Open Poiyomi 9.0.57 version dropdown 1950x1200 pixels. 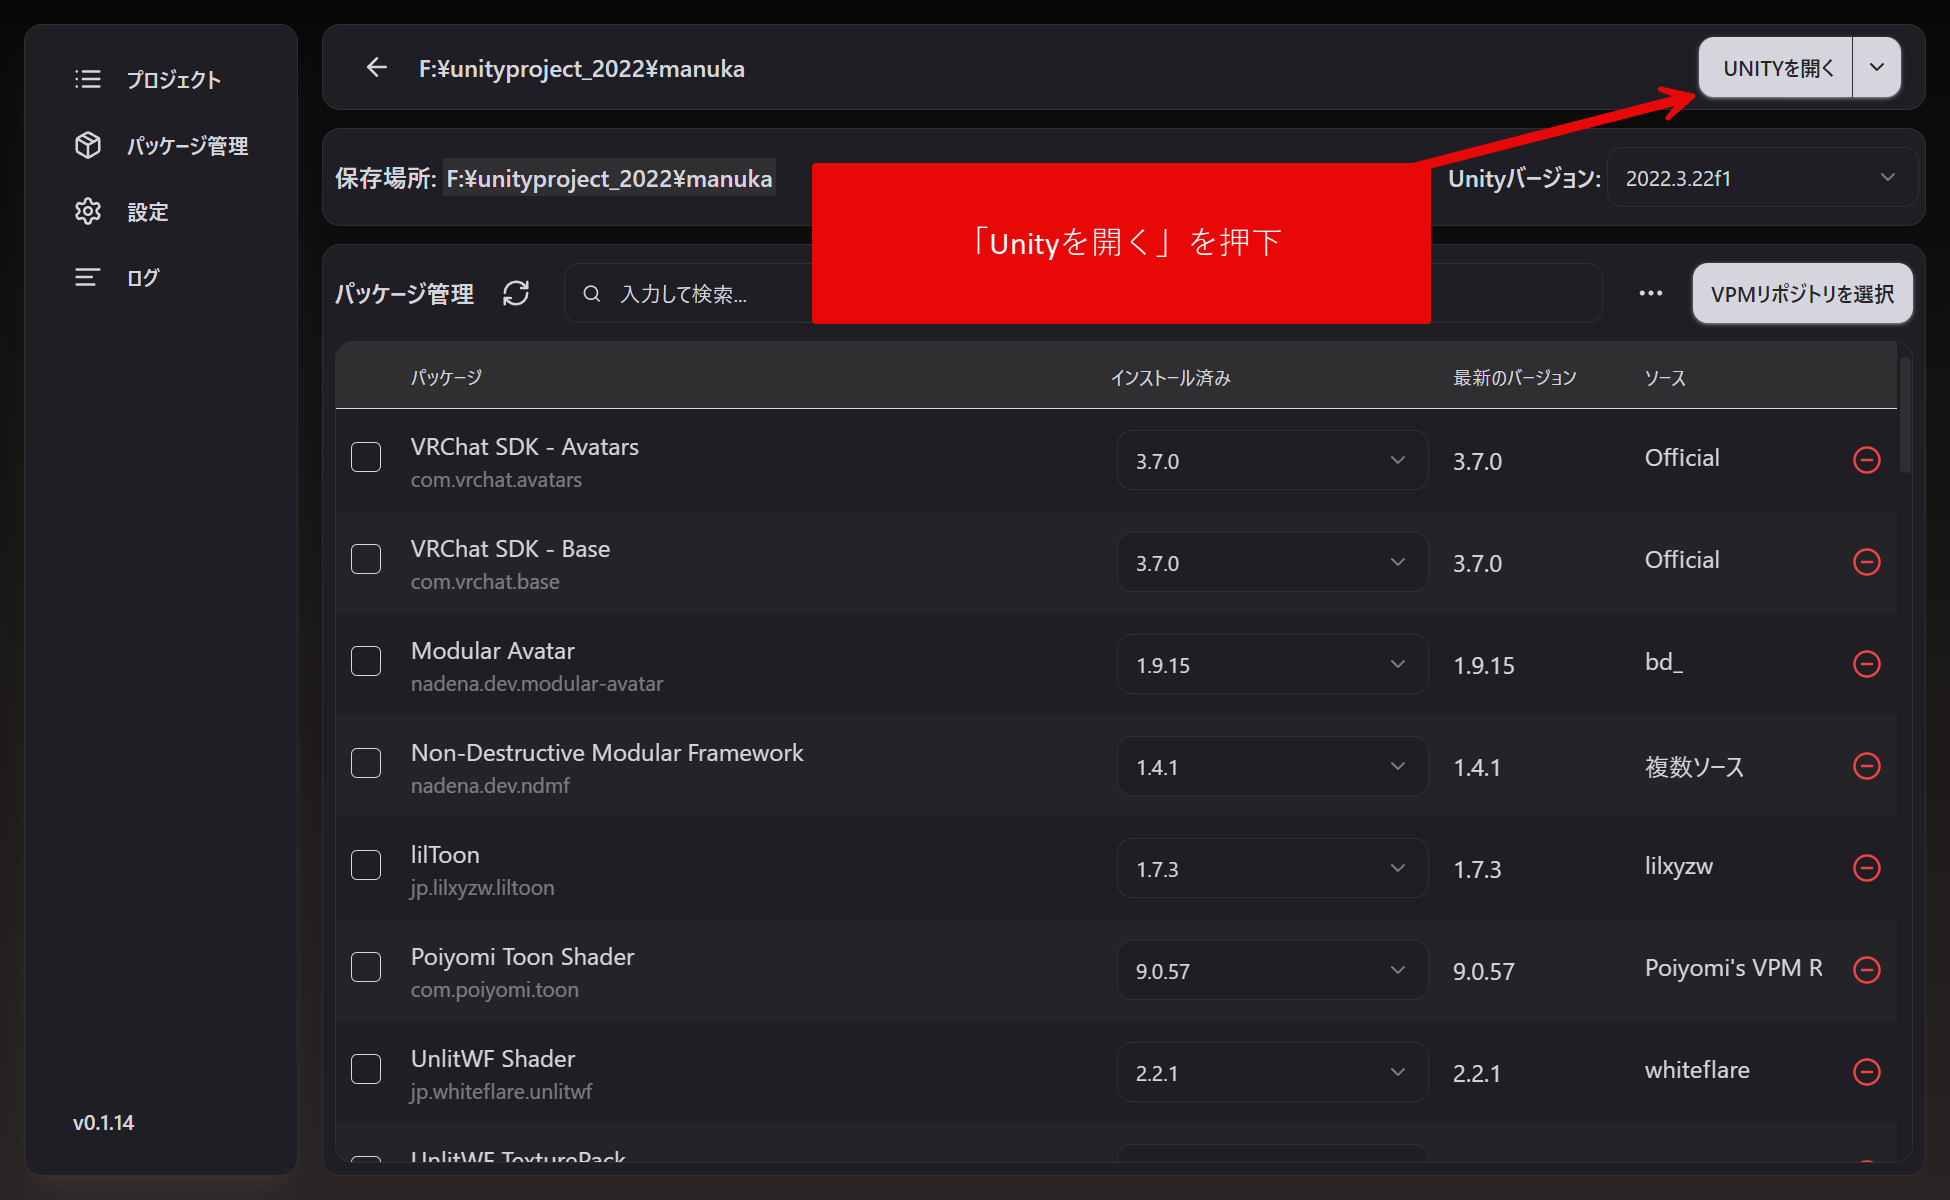(x=1272, y=970)
